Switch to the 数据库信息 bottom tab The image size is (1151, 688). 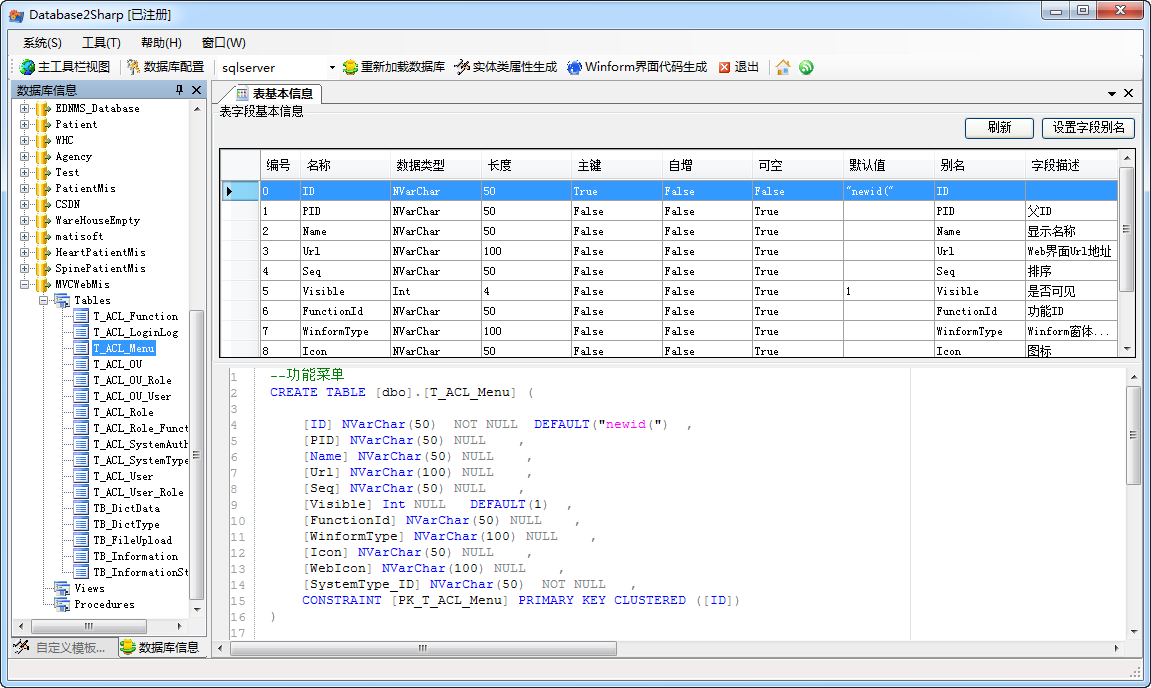160,647
